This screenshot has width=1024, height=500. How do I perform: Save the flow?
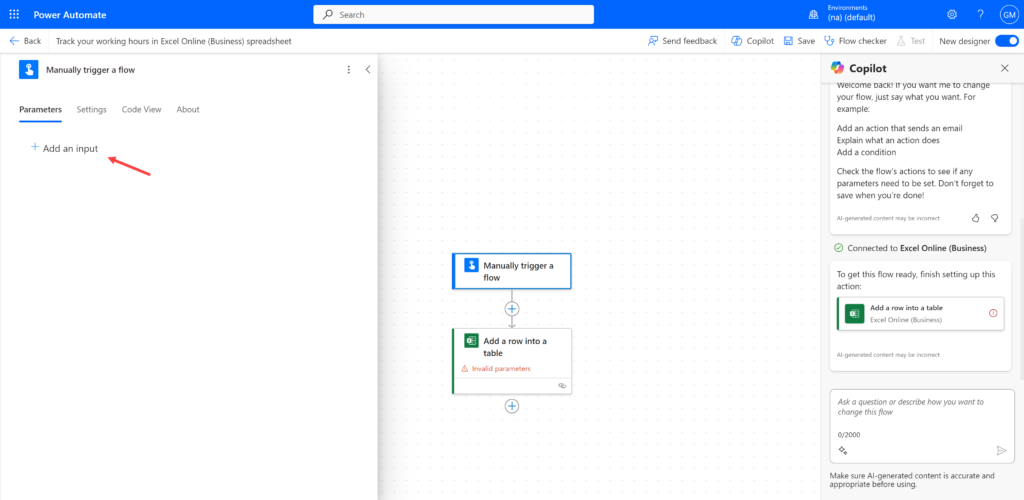(x=799, y=40)
